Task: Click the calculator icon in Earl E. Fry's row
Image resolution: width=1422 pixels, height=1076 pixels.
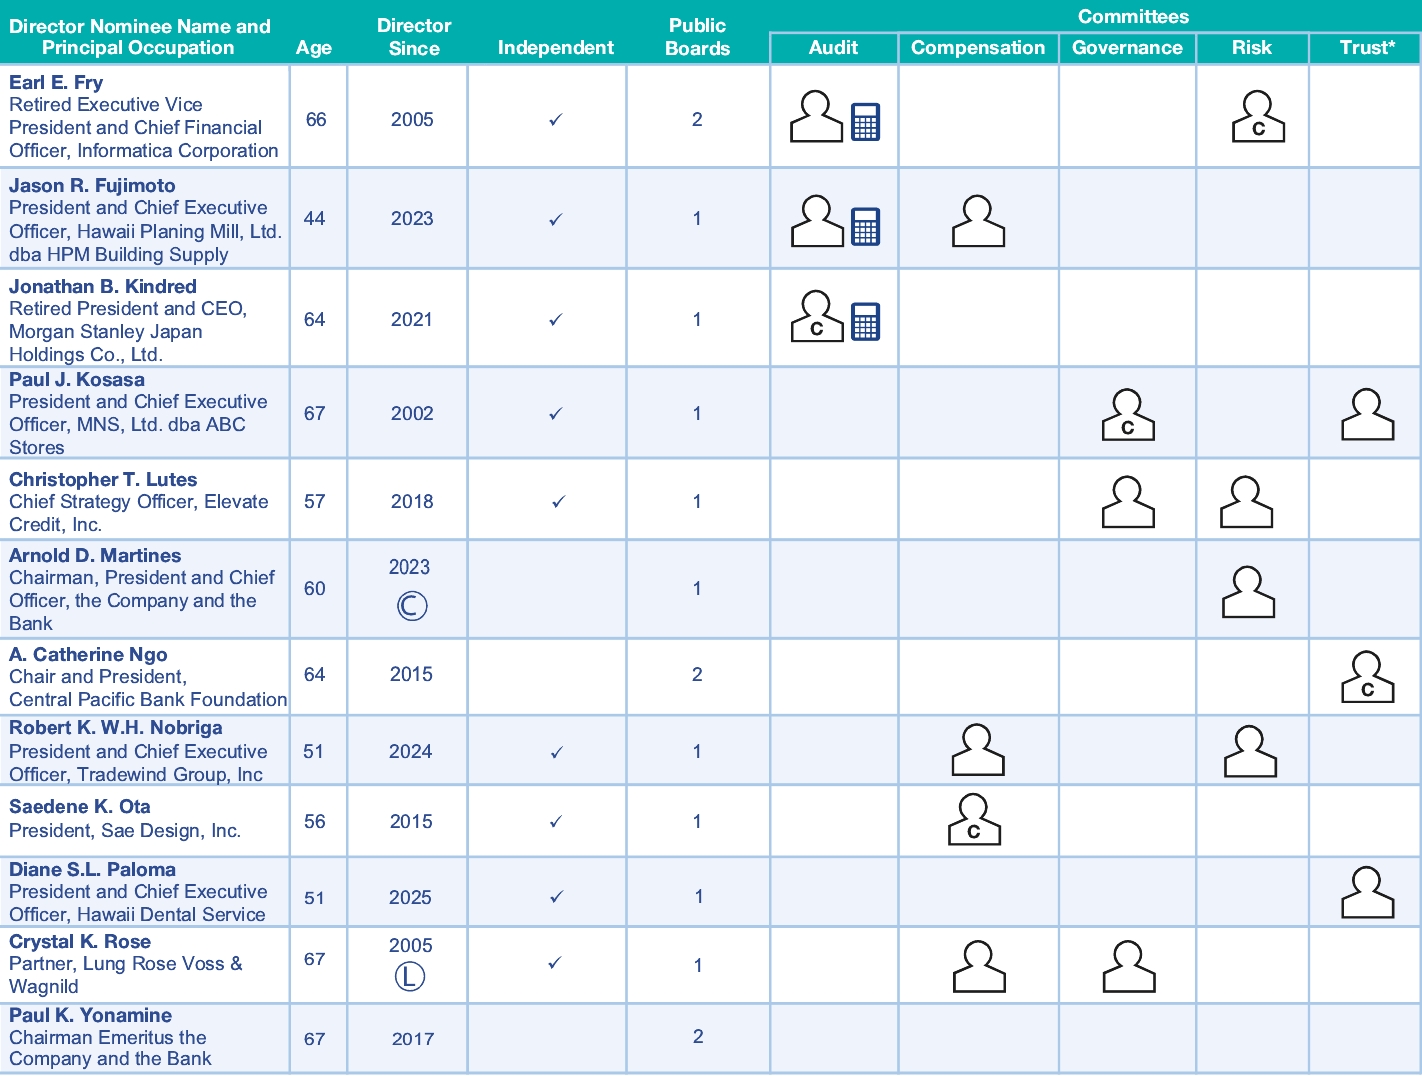Action: click(865, 122)
